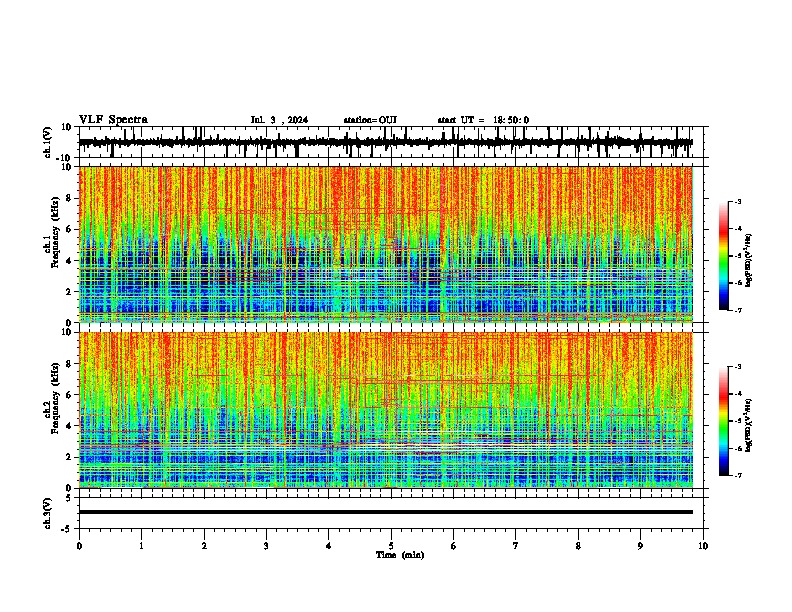The width and height of the screenshot is (792, 612).
Task: Click the 'start UT = 18:50:0' text
Action: click(x=483, y=120)
